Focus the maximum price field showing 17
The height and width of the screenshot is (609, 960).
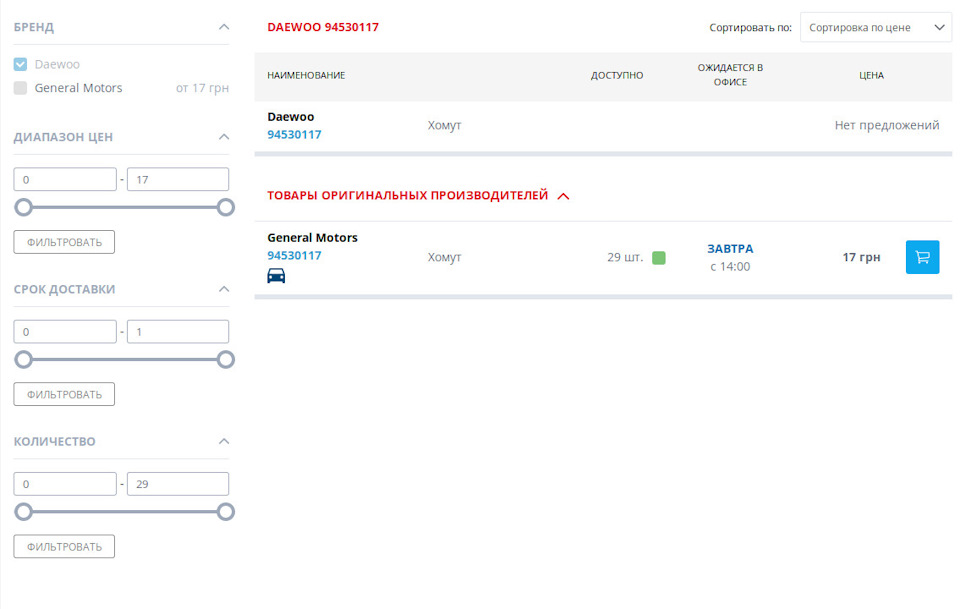pos(178,179)
